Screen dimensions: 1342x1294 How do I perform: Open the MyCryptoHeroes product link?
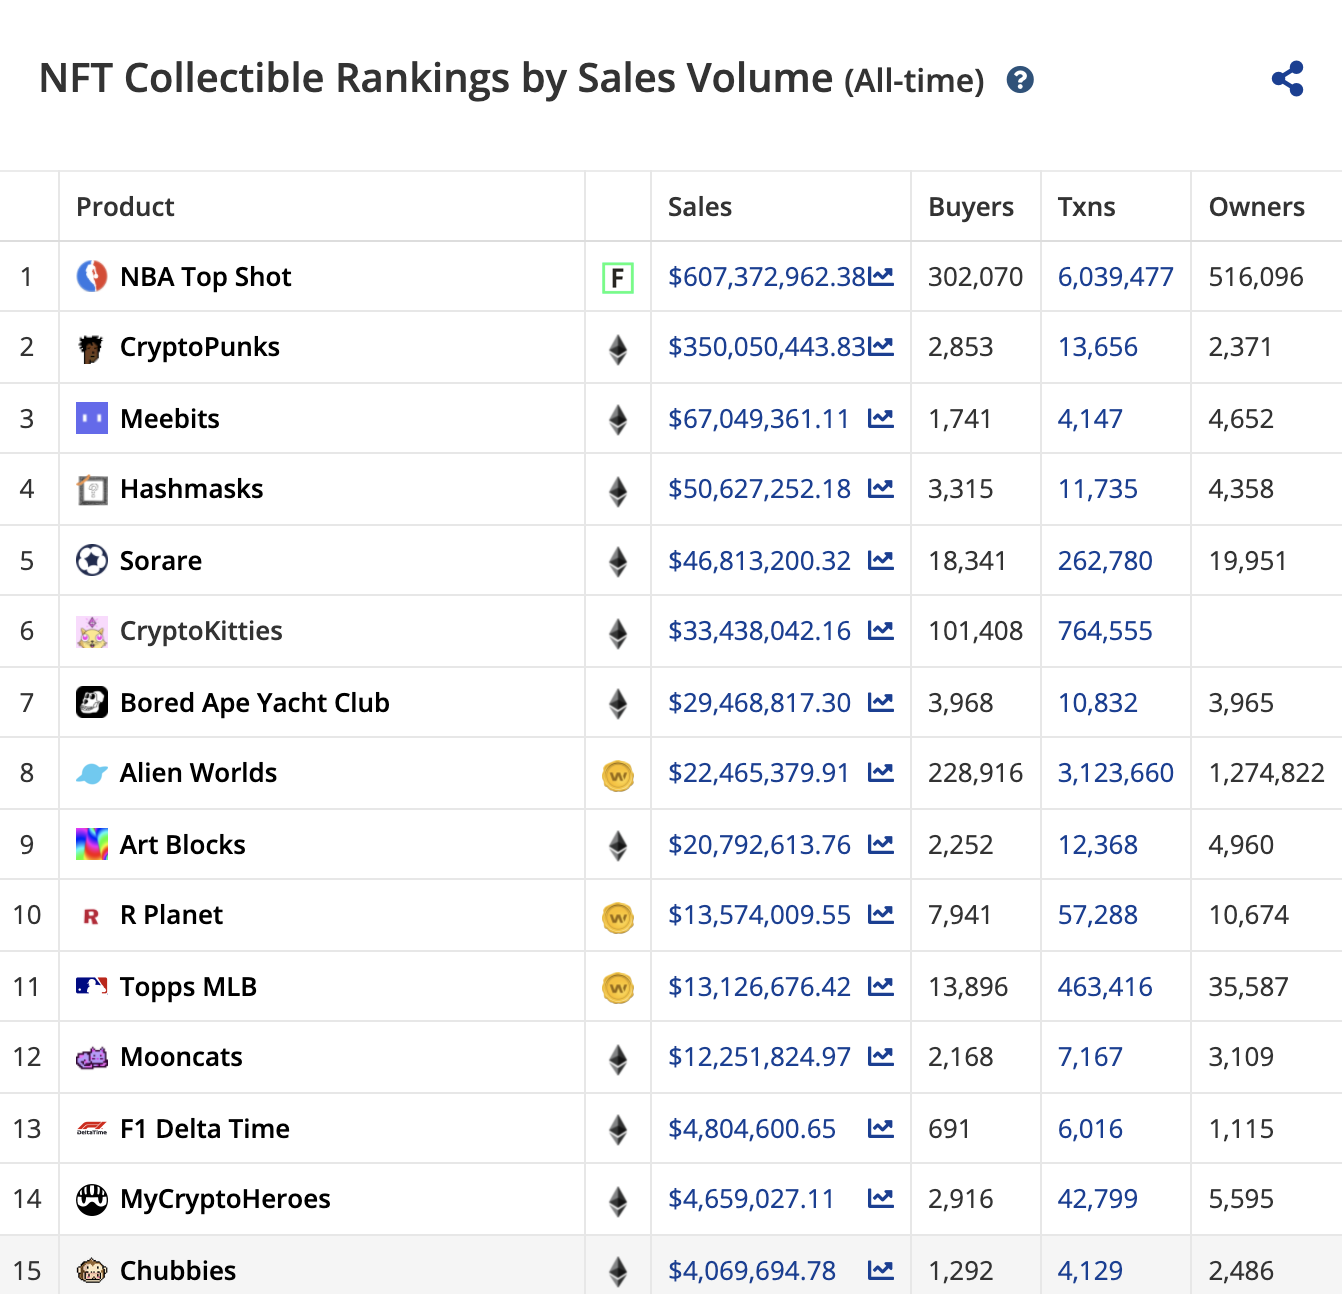point(225,1199)
